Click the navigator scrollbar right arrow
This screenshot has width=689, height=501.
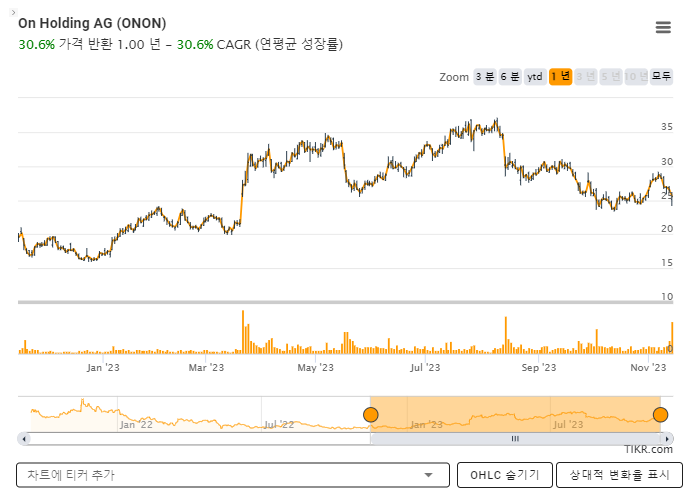pyautogui.click(x=667, y=439)
